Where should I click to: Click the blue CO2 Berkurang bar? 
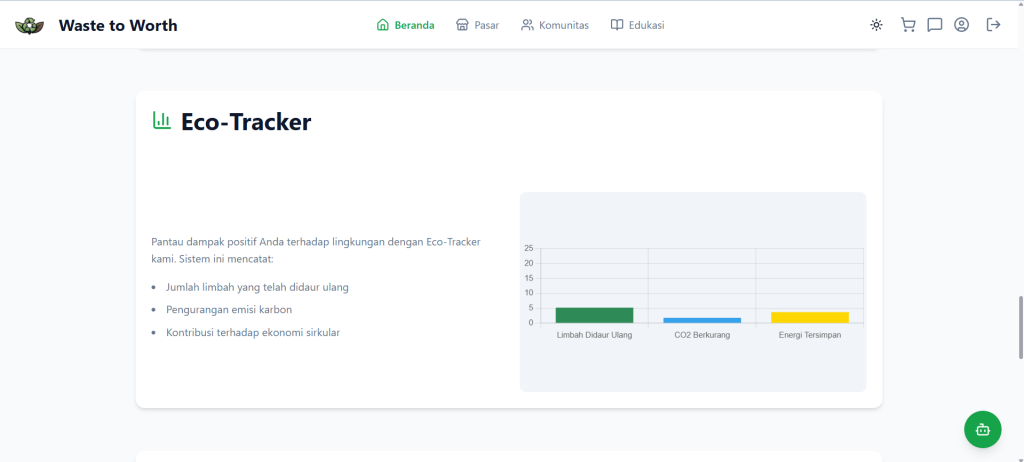pyautogui.click(x=702, y=320)
